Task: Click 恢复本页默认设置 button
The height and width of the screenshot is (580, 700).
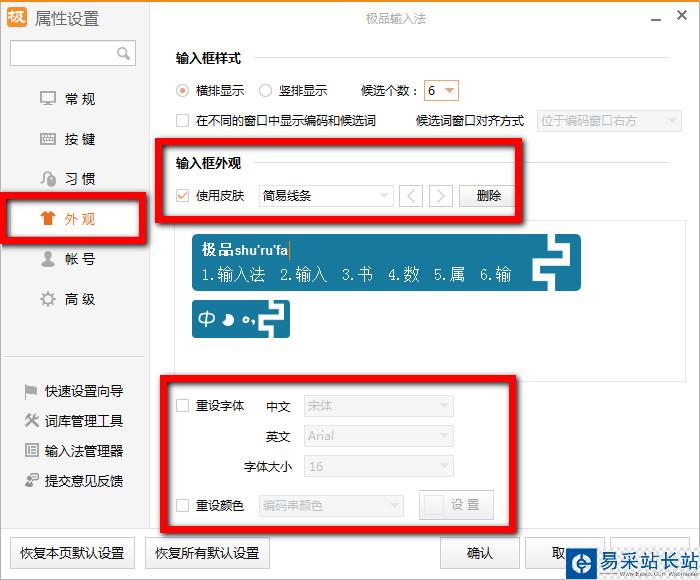Action: coord(72,553)
